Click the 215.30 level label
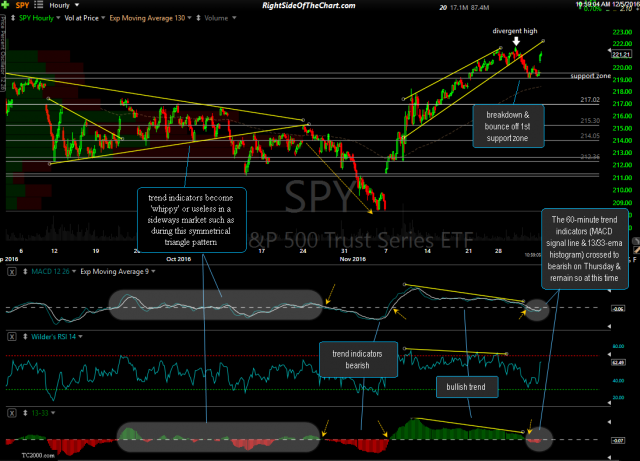Screen dimensions: 640x461 590,120
